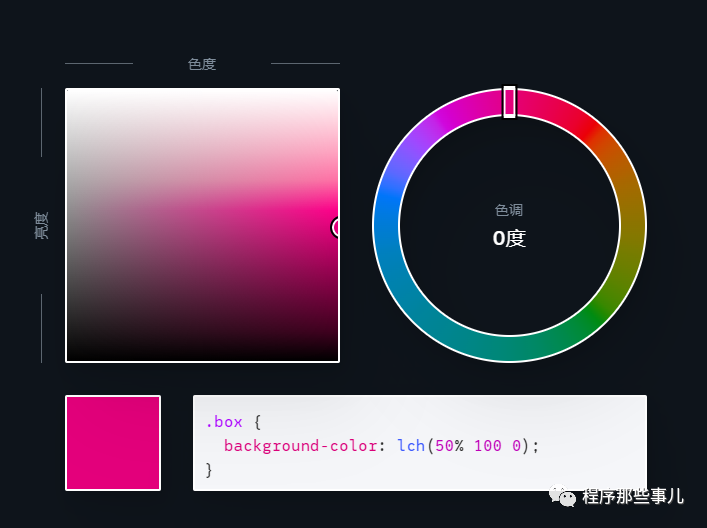Click the round handle on the chroma-lightness square
Viewport: 707px width, 528px height.
[x=337, y=227]
